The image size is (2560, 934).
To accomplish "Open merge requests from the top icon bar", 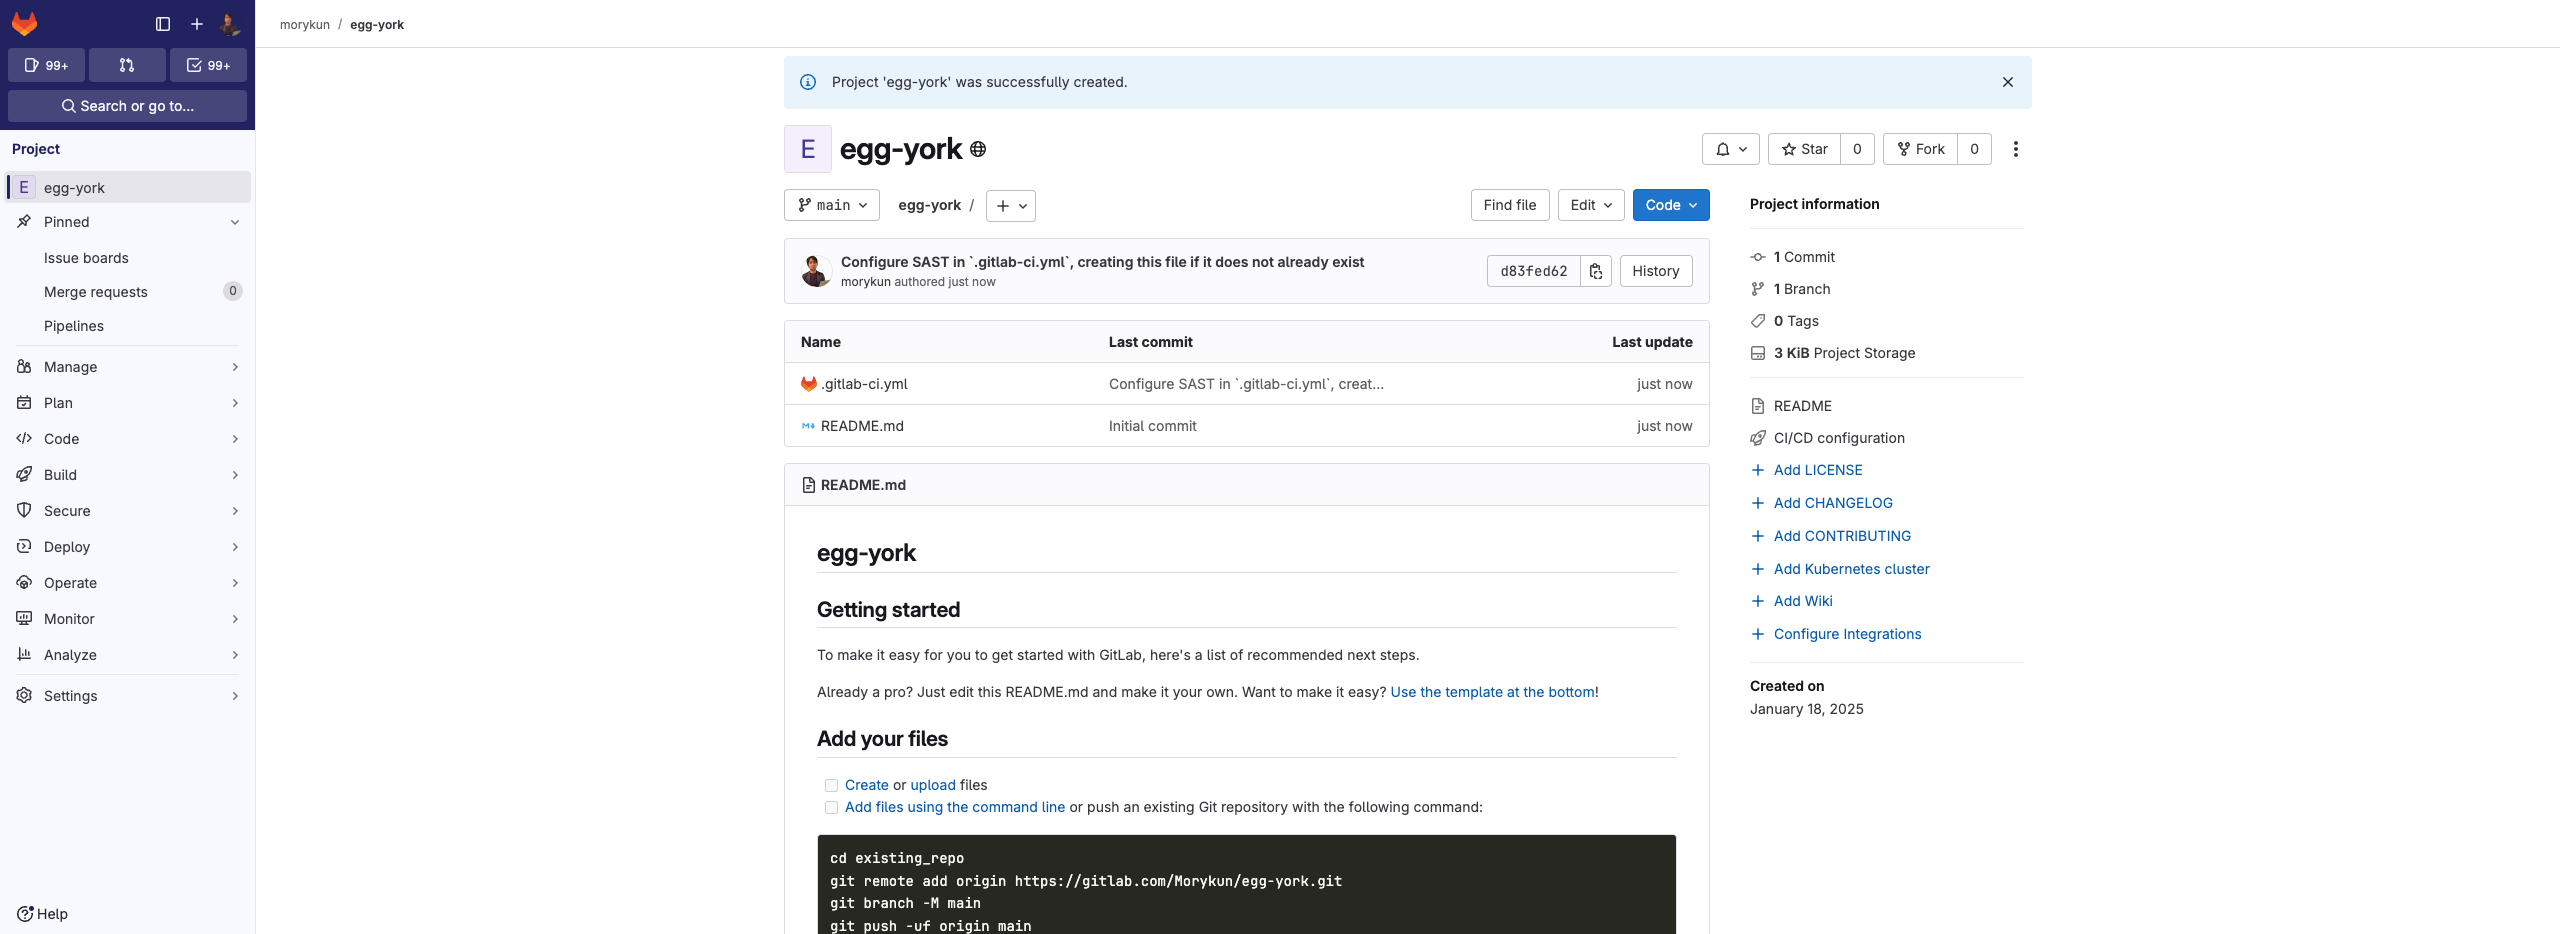I will tap(127, 64).
